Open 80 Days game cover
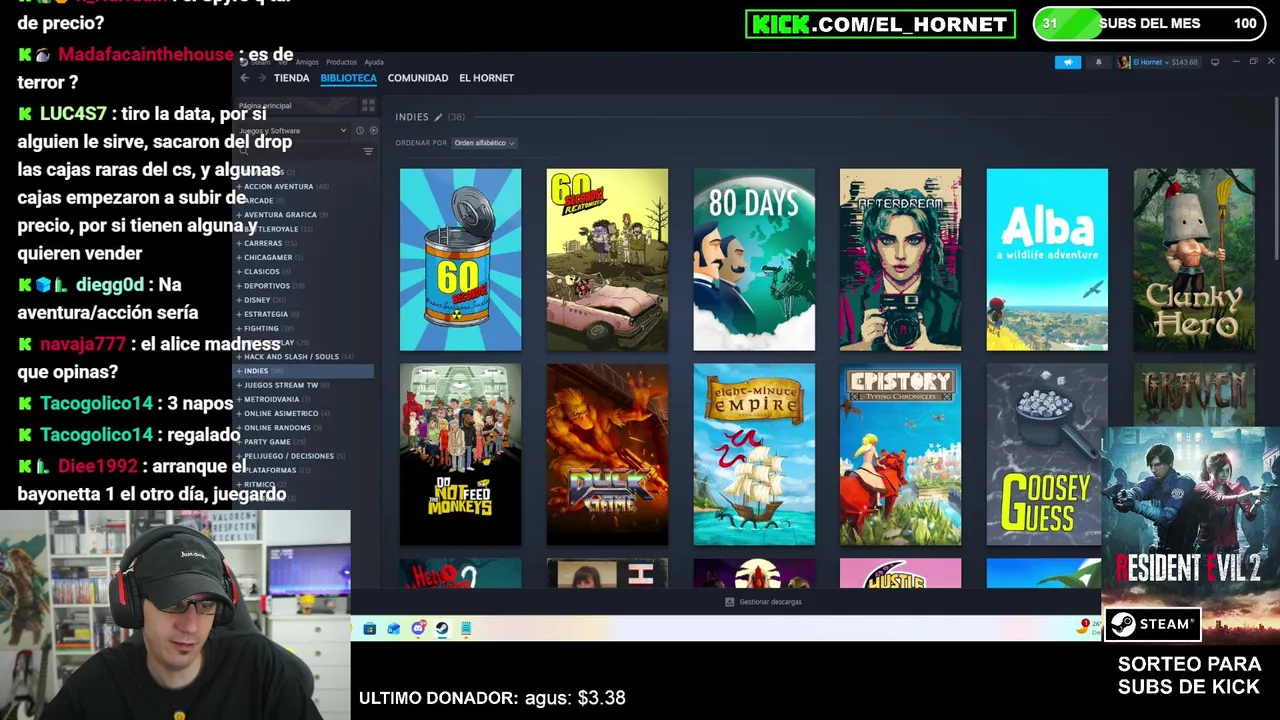The image size is (1280, 720). tap(754, 260)
